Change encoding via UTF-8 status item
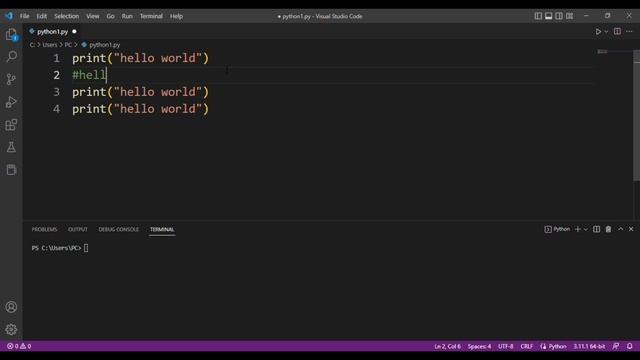 [x=505, y=346]
